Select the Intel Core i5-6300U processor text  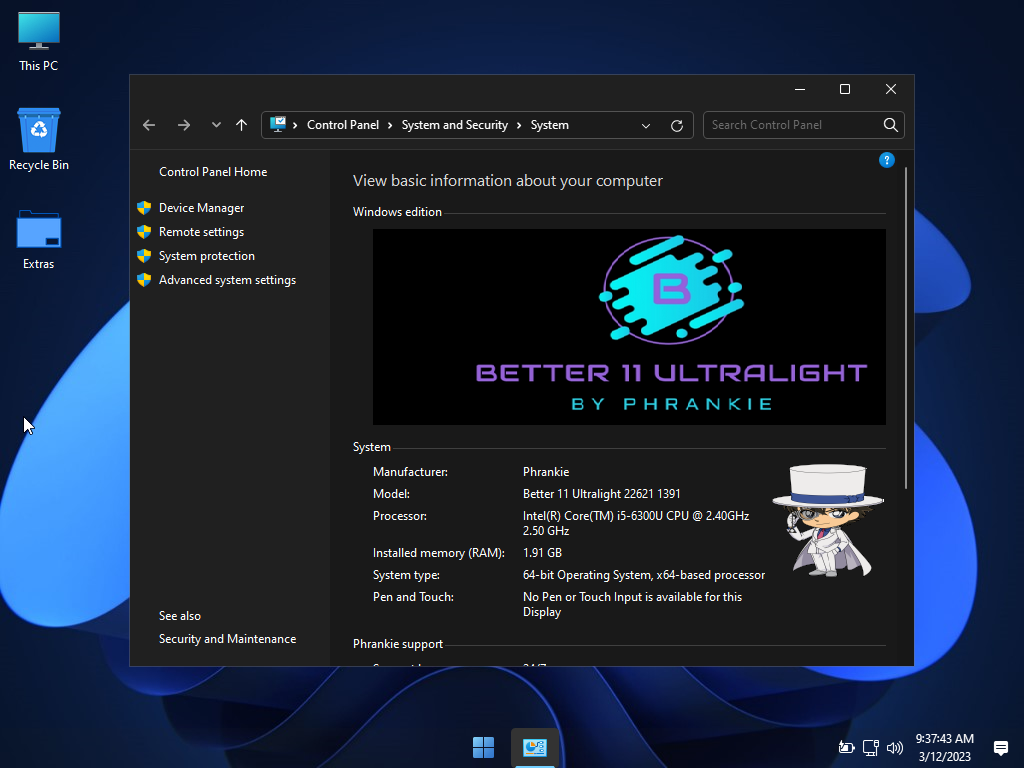coord(635,523)
